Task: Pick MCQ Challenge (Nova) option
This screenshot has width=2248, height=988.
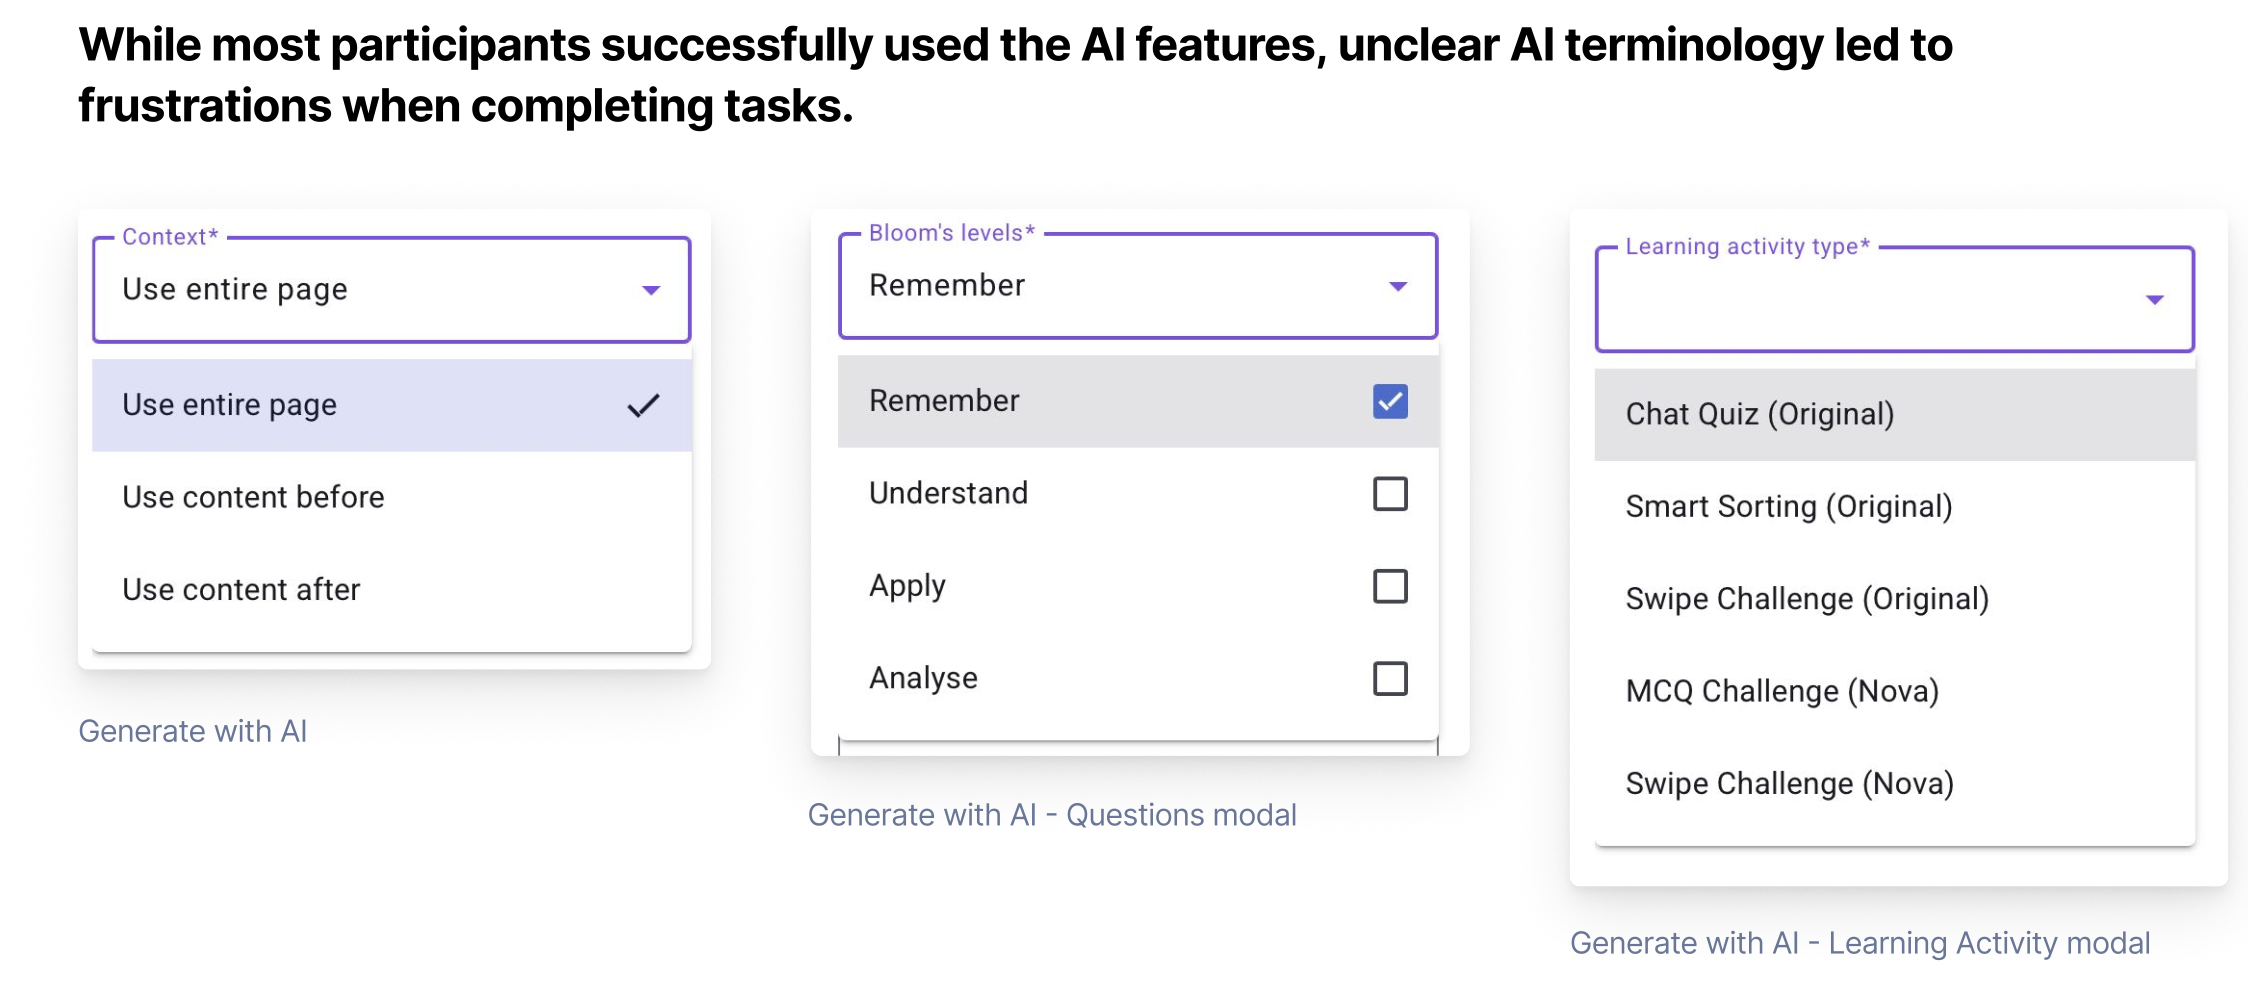Action: [x=1781, y=691]
